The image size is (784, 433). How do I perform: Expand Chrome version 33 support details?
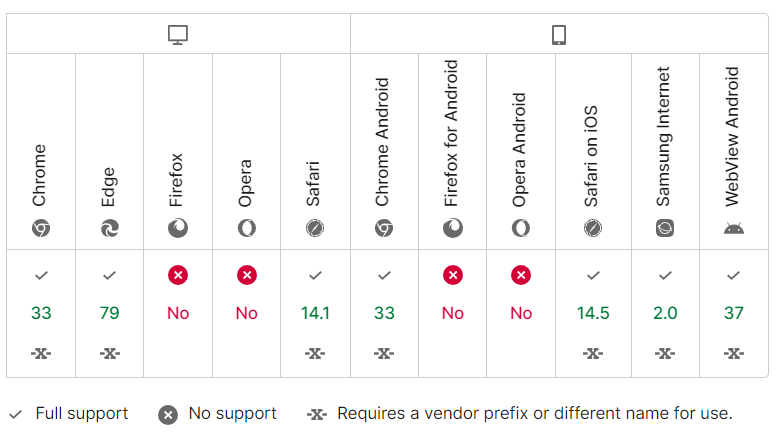(41, 313)
